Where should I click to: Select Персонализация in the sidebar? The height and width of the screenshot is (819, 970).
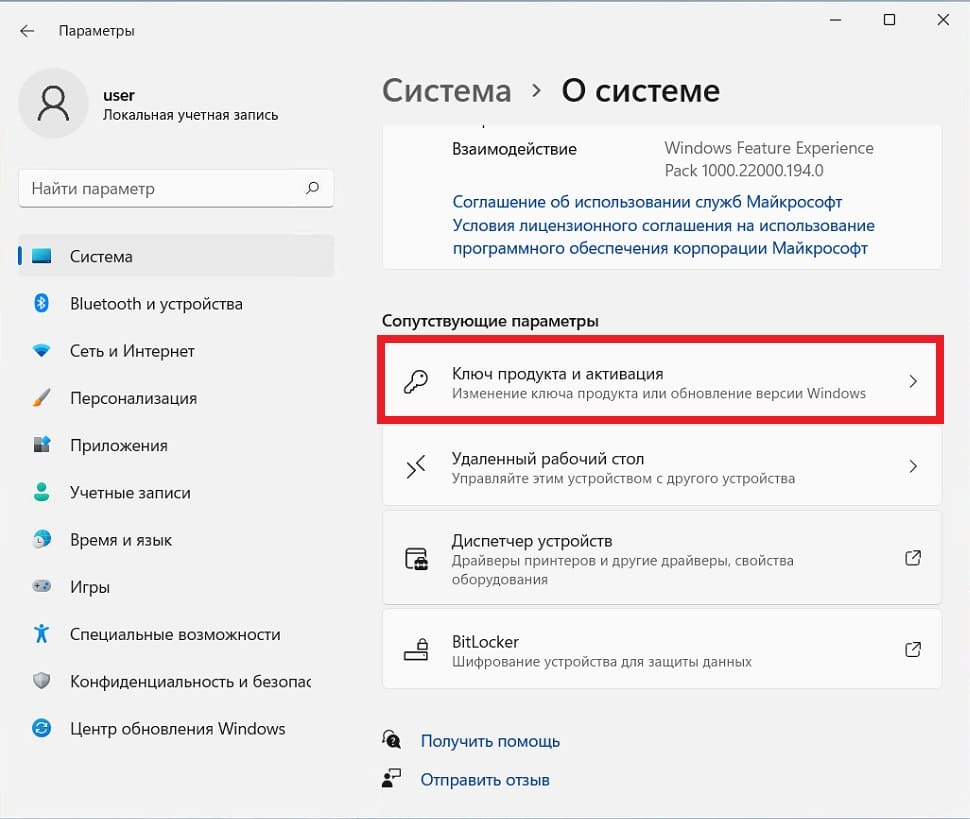point(176,398)
